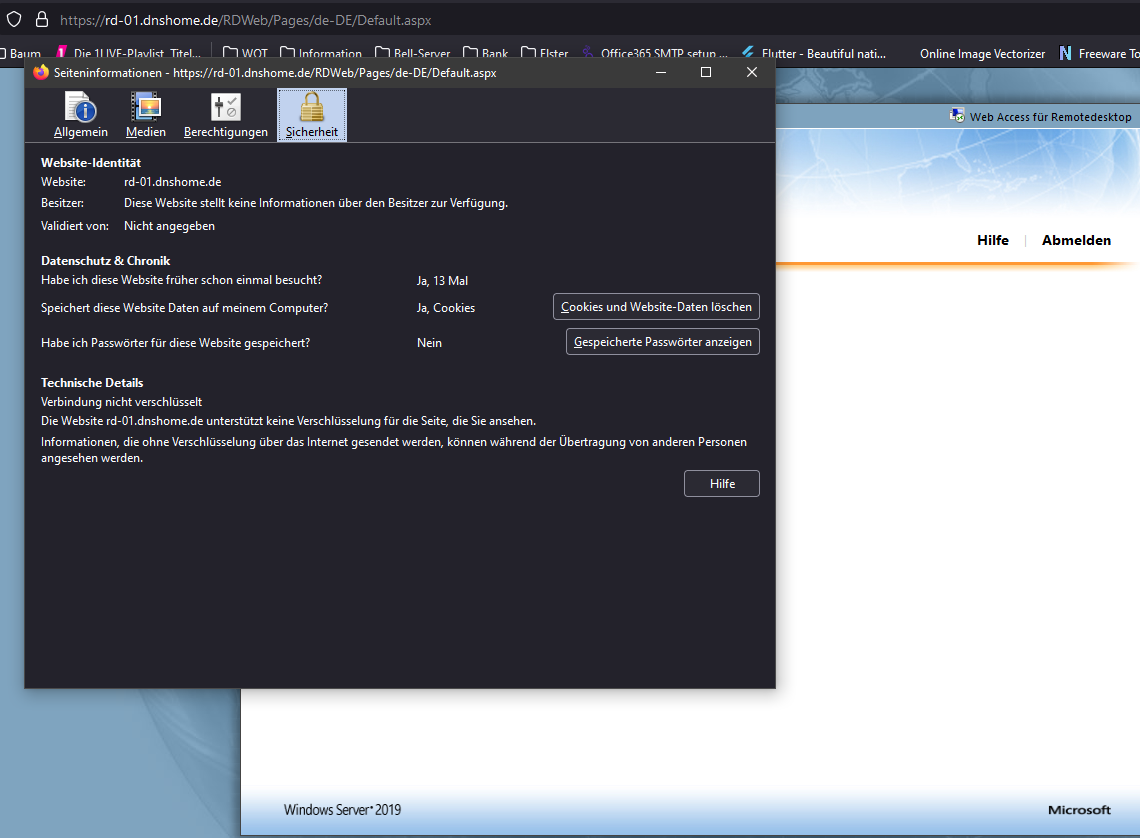Click Cookies und Website-Daten löschen button
The image size is (1140, 838).
pos(656,307)
